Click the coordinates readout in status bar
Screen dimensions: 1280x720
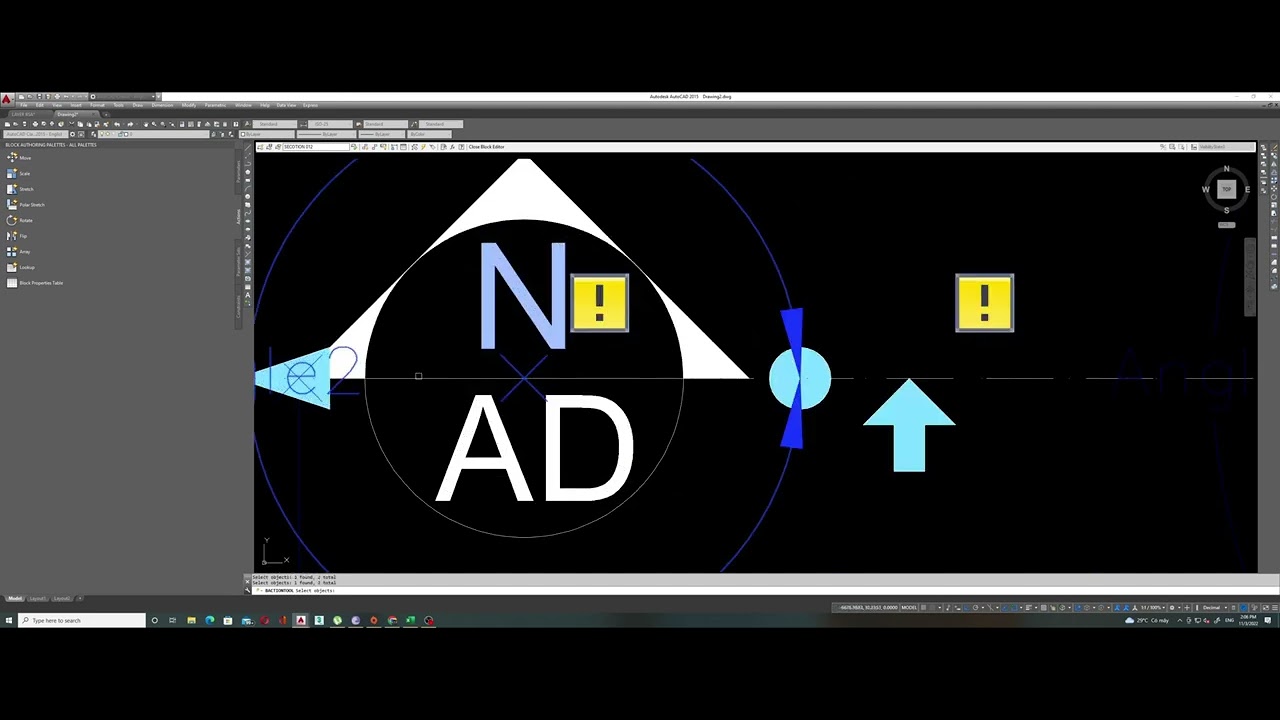866,607
